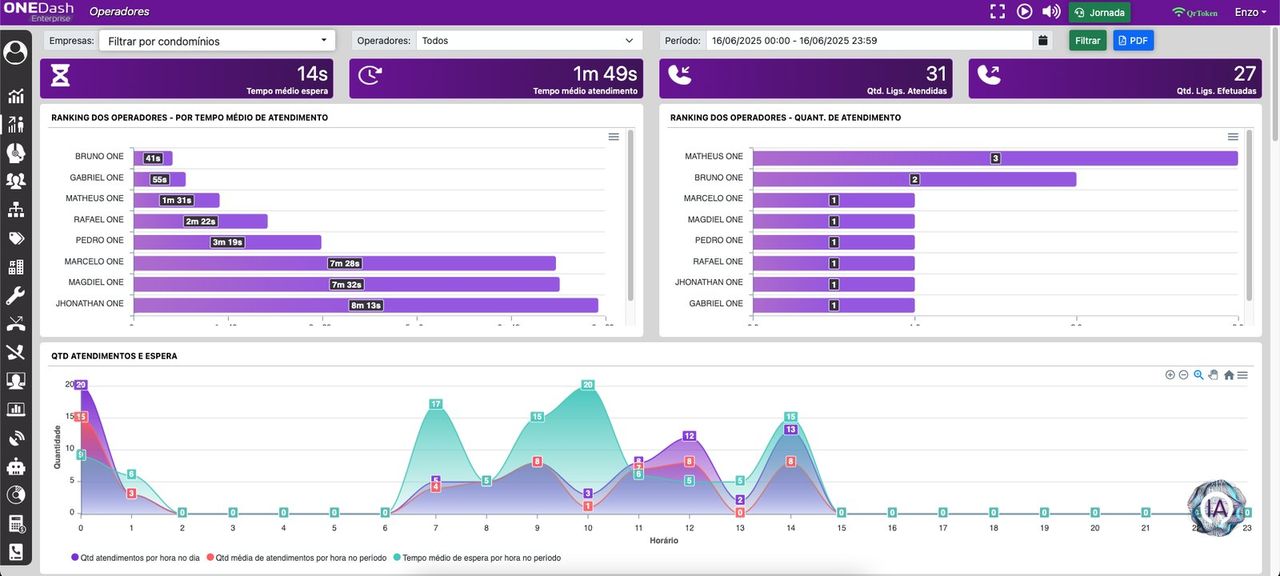The height and width of the screenshot is (576, 1280).
Task: Click the MATHEUS ONE bar labeled 3
Action: pos(995,158)
